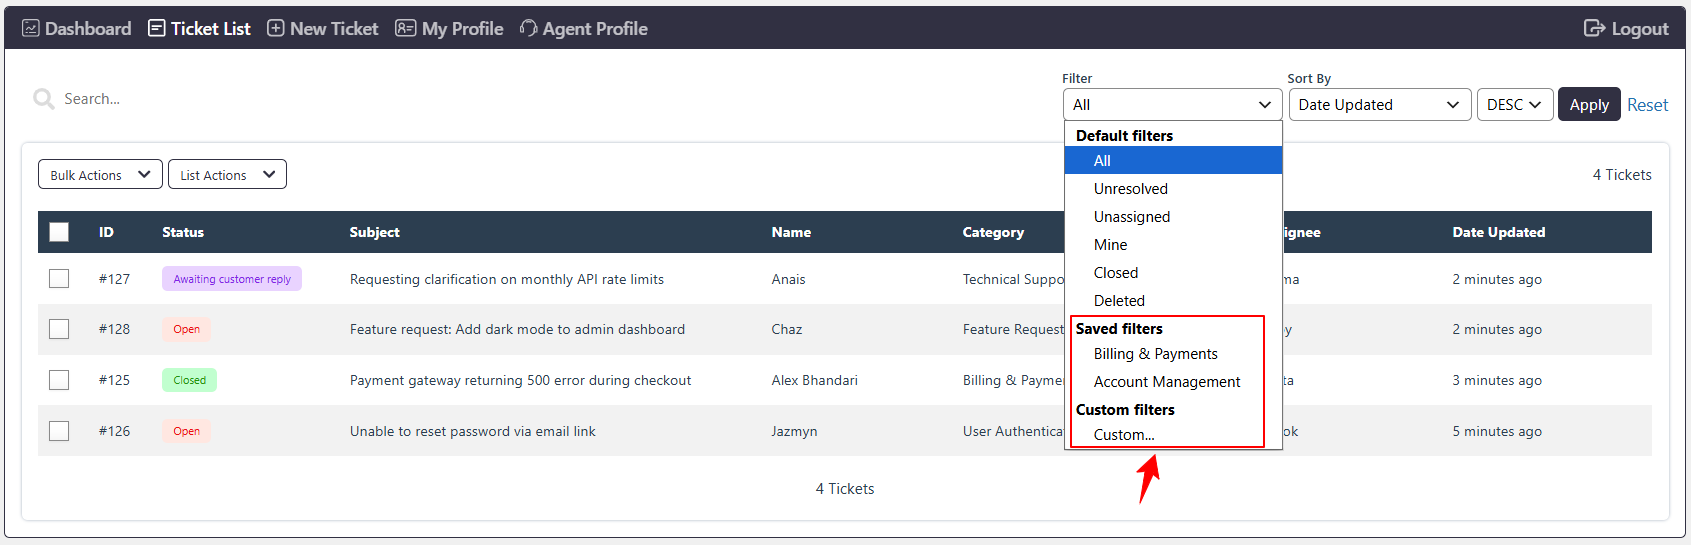The width and height of the screenshot is (1691, 545).
Task: Collapse the Filter dropdown showing All
Action: click(1172, 104)
